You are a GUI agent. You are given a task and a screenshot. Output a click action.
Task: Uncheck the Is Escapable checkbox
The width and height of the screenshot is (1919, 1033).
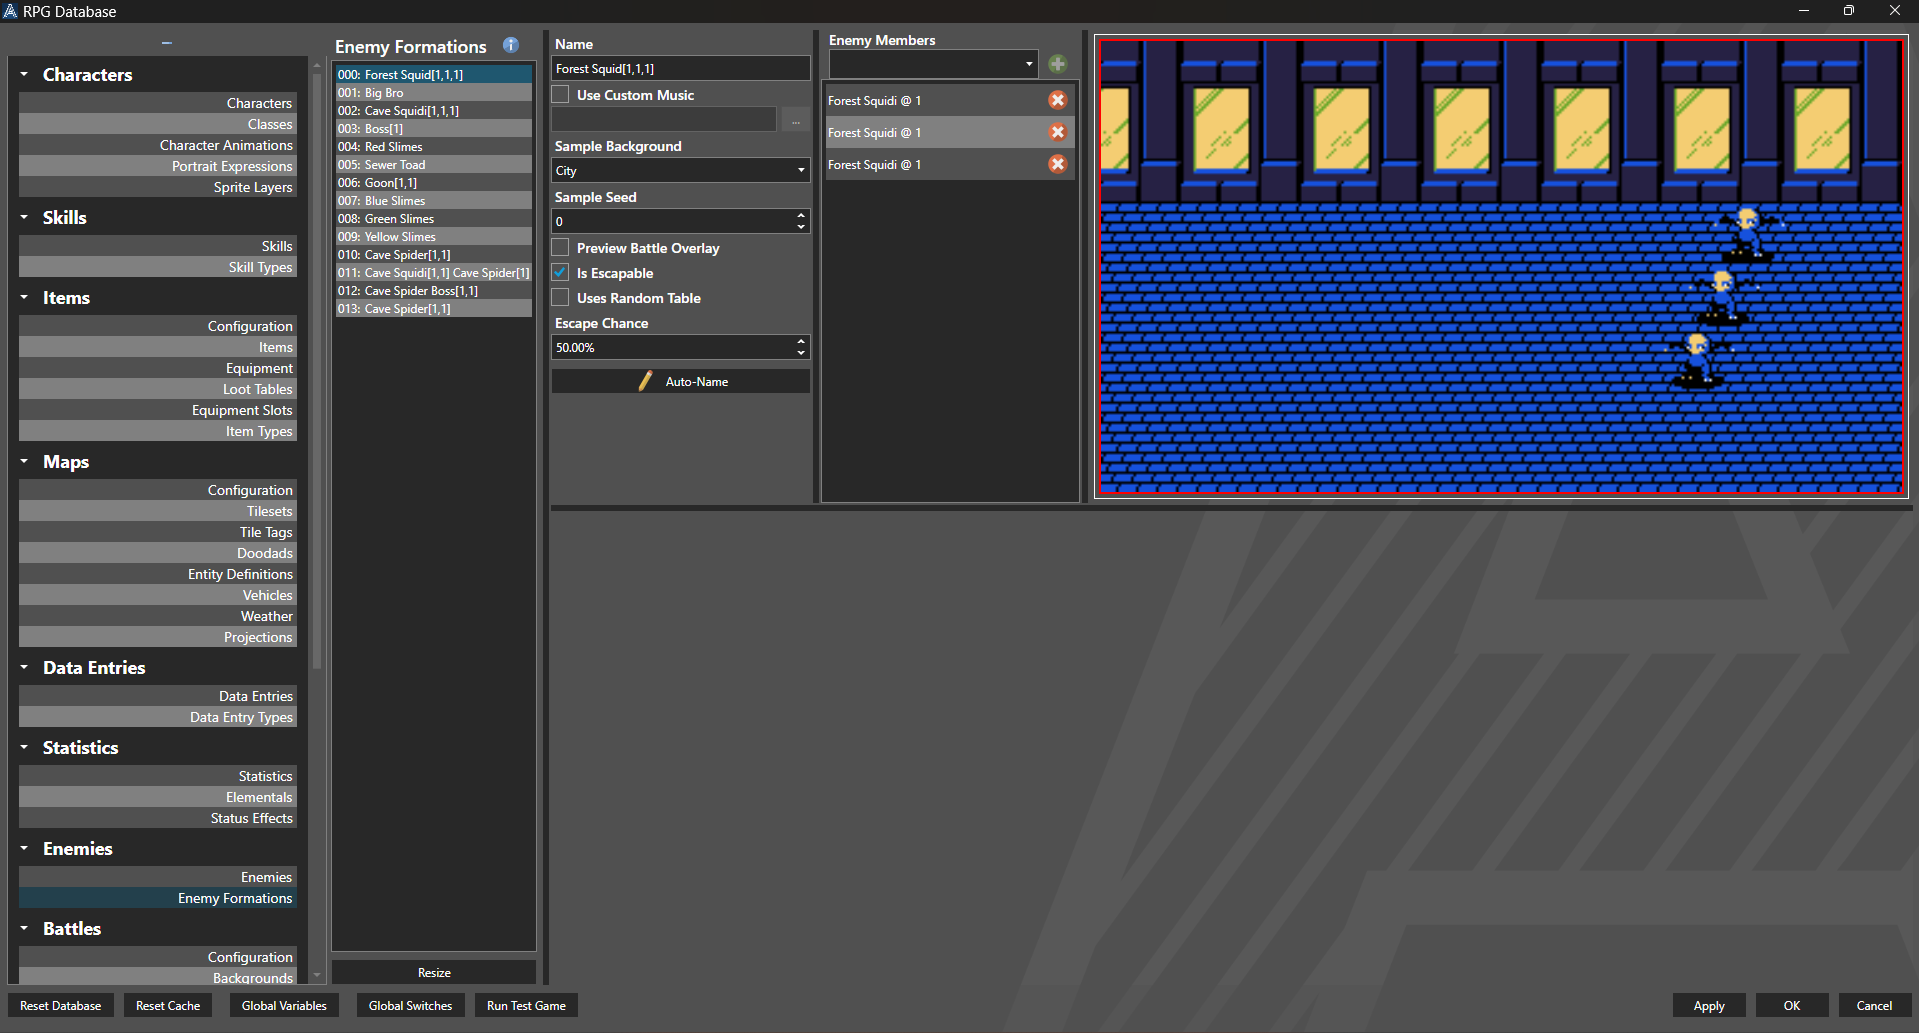[561, 273]
